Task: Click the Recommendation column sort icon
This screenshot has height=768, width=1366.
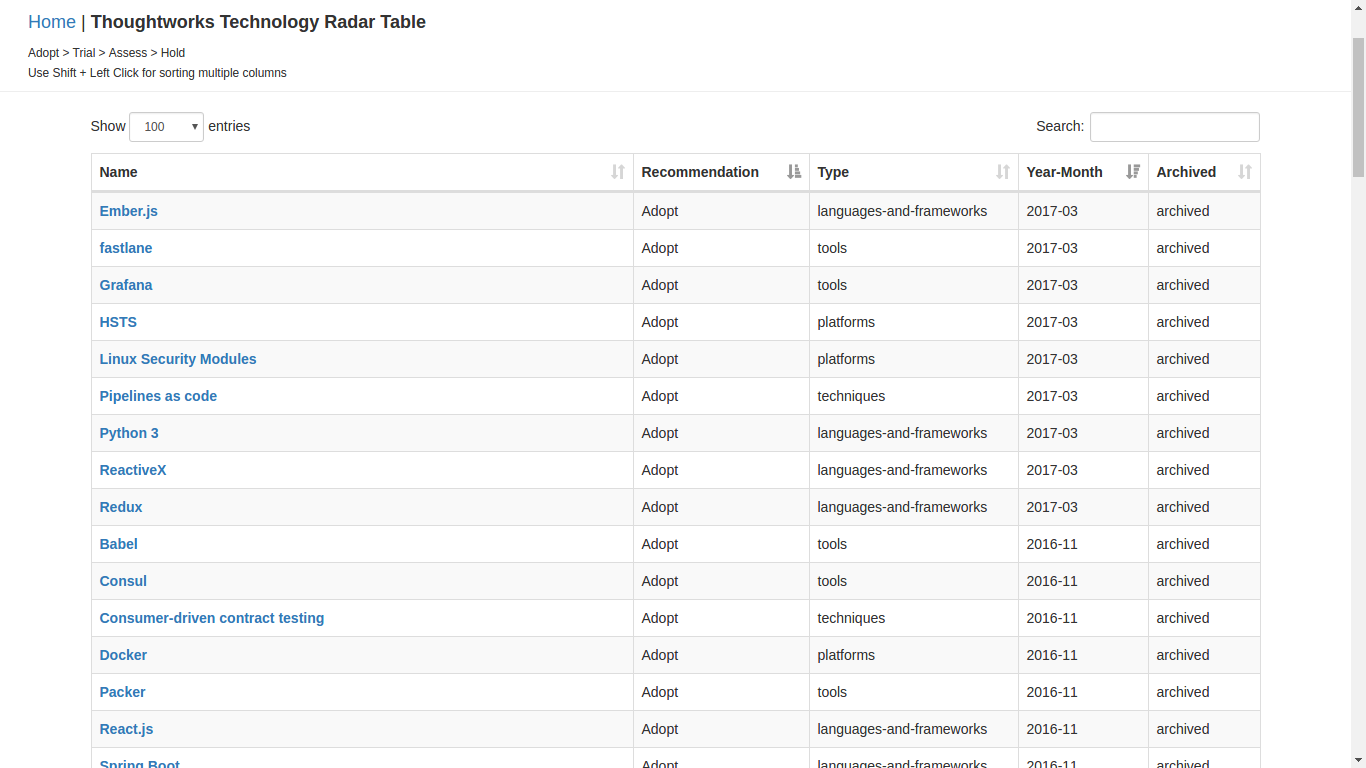Action: [x=794, y=172]
